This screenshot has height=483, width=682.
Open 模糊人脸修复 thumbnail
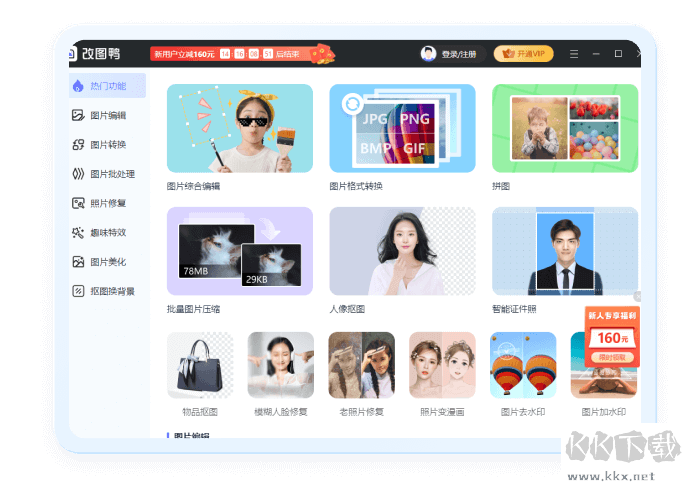point(281,365)
